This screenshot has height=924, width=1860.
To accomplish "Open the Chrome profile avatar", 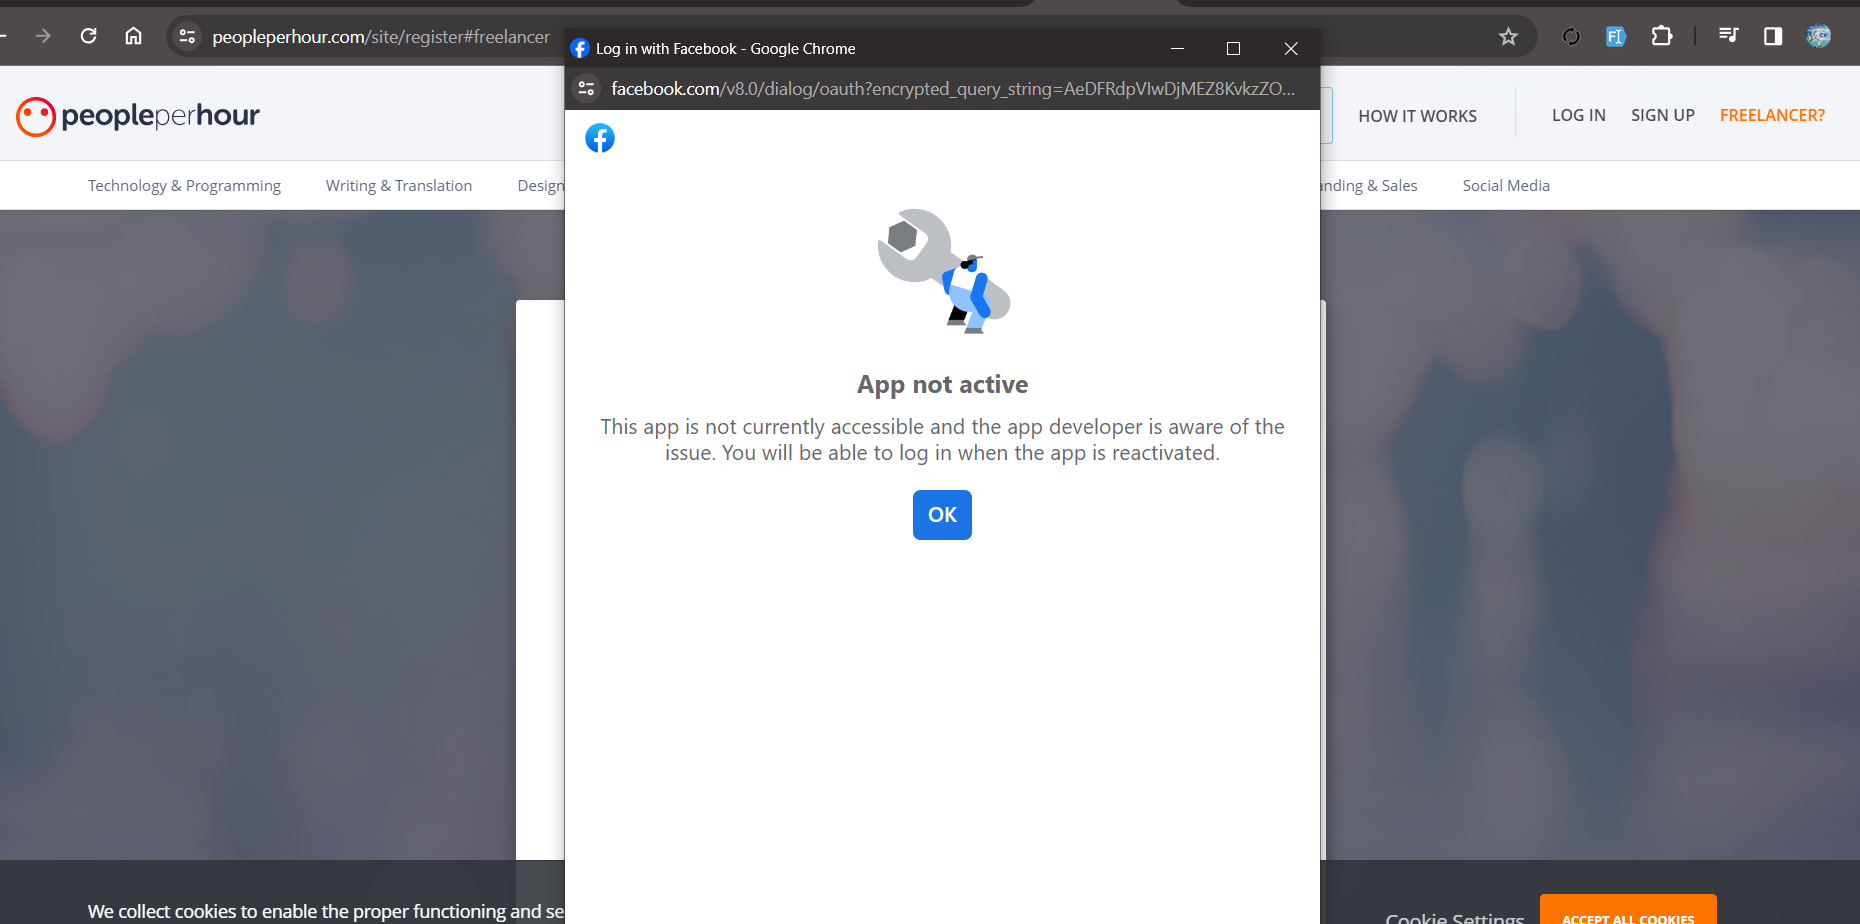I will [x=1818, y=37].
